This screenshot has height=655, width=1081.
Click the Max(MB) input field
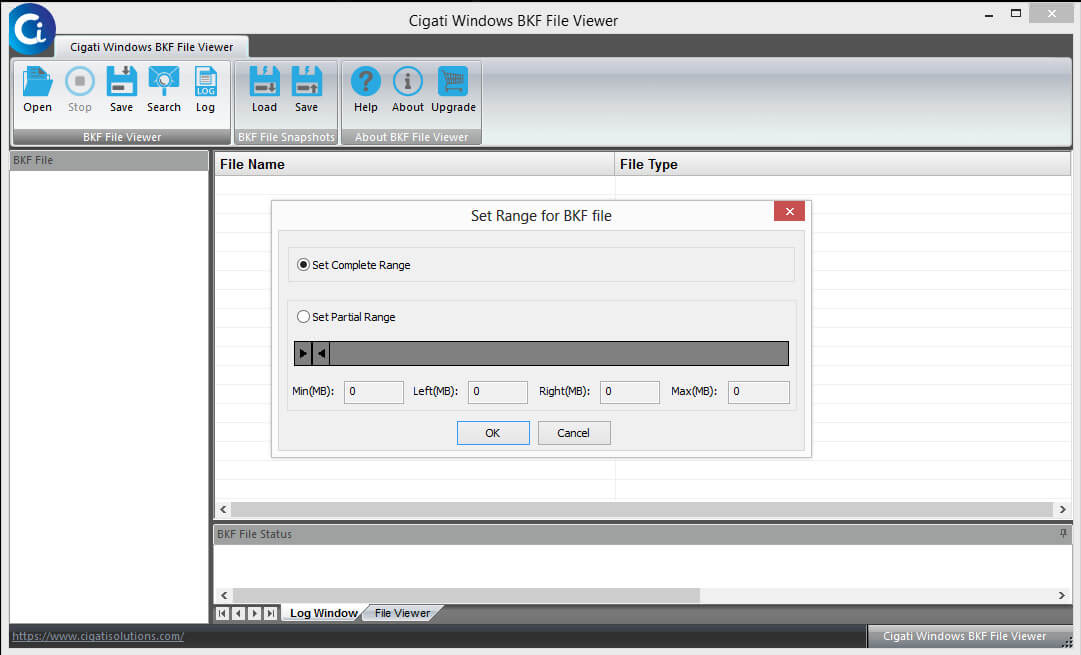759,392
